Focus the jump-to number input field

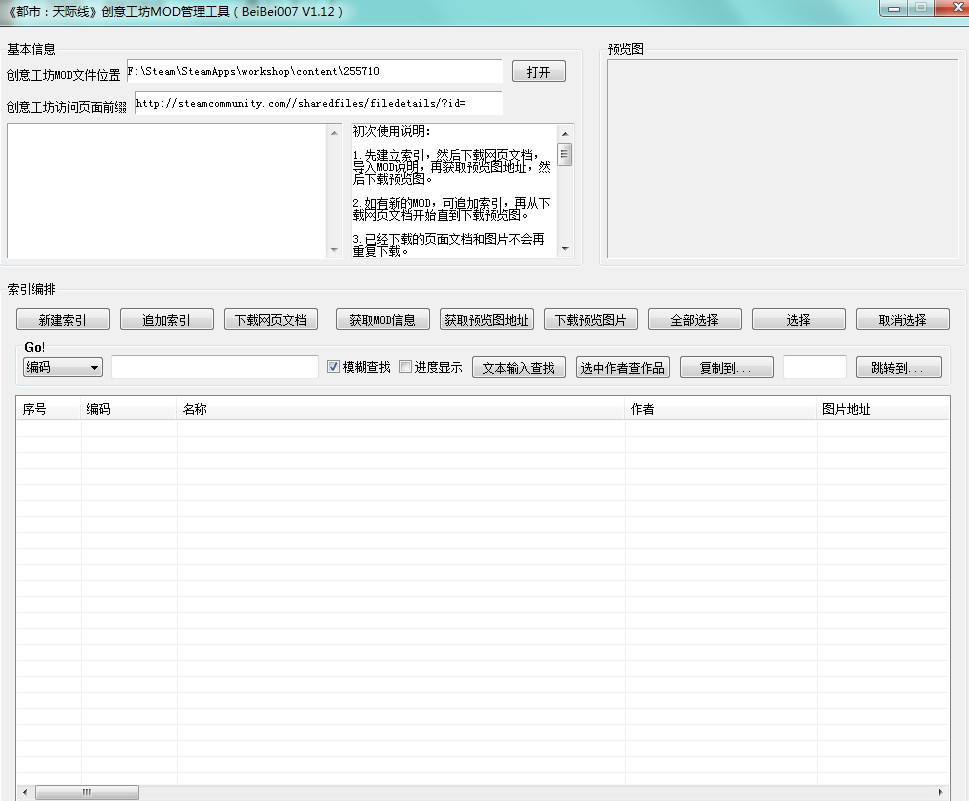[x=815, y=367]
